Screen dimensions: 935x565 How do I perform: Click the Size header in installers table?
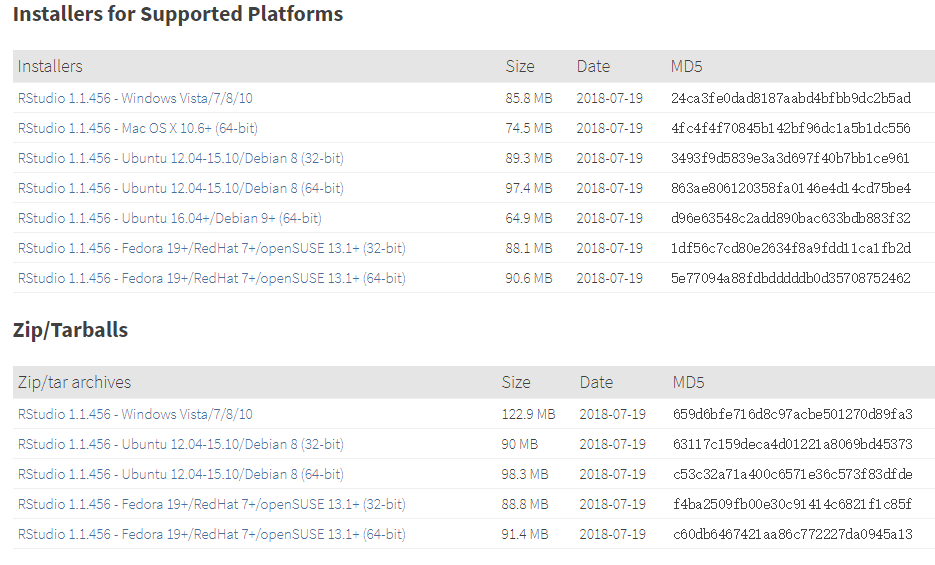point(520,67)
